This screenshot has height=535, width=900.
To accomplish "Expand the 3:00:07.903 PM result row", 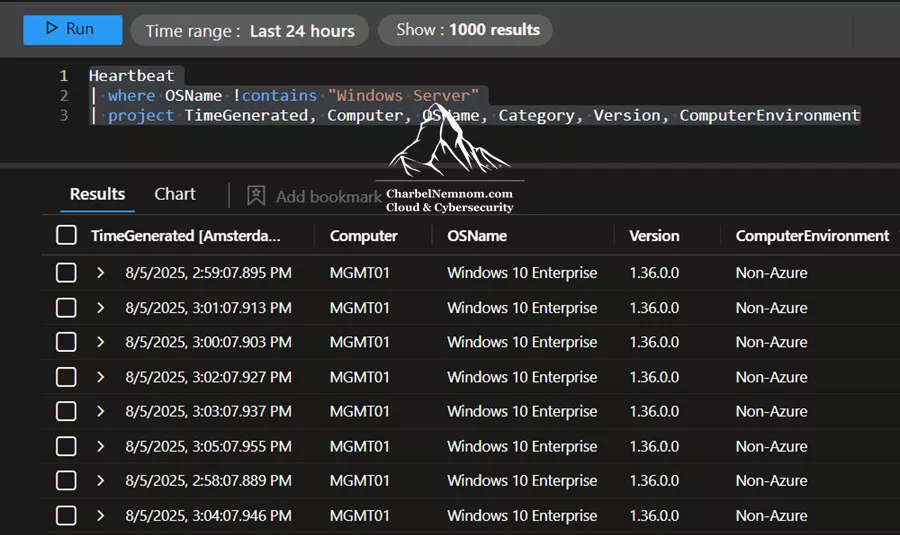I will 100,342.
